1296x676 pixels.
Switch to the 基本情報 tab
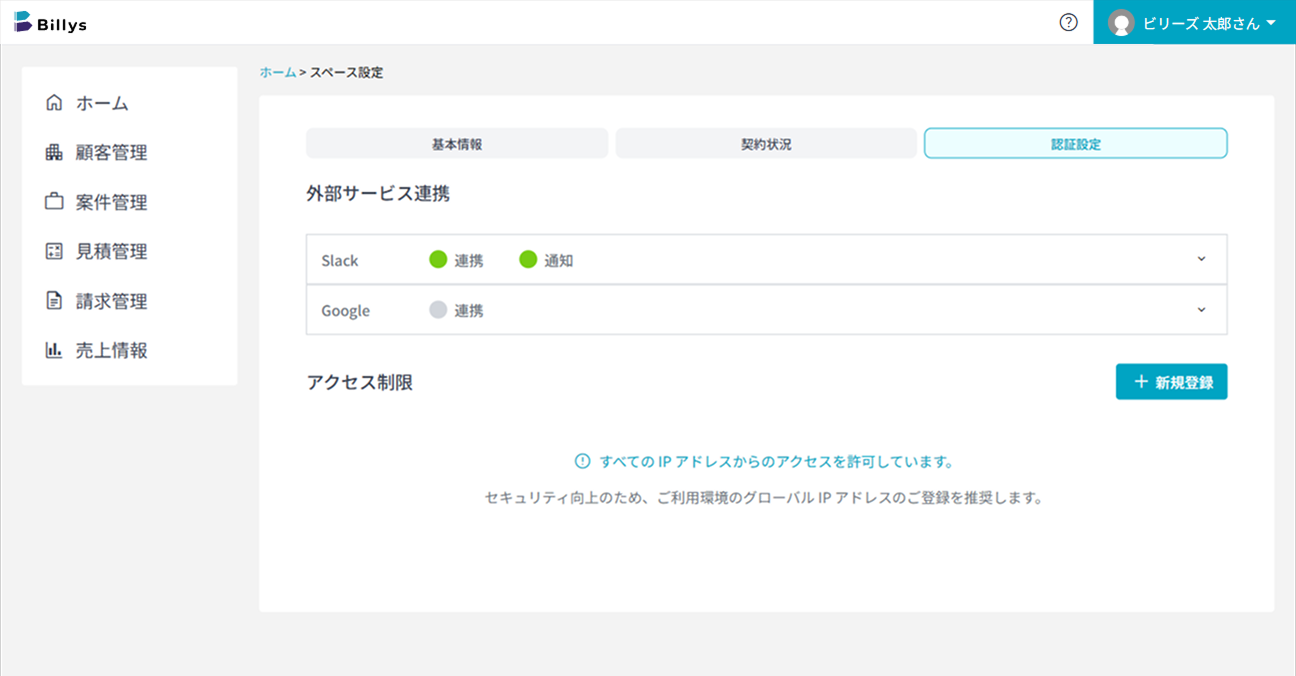tap(457, 144)
